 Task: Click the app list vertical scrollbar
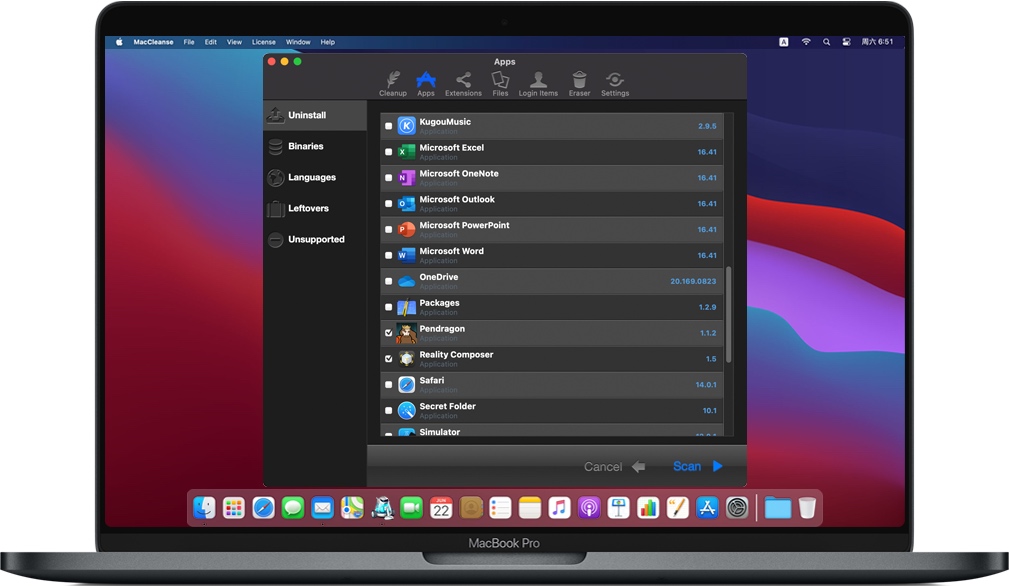point(729,315)
